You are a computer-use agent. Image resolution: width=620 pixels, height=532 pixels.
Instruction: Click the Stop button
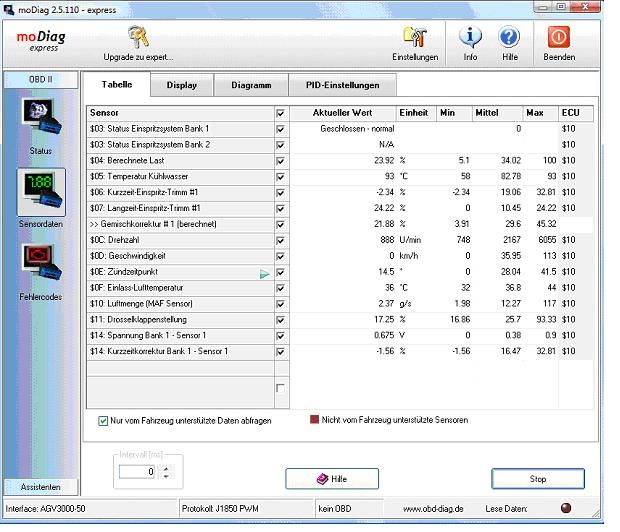pyautogui.click(x=538, y=479)
